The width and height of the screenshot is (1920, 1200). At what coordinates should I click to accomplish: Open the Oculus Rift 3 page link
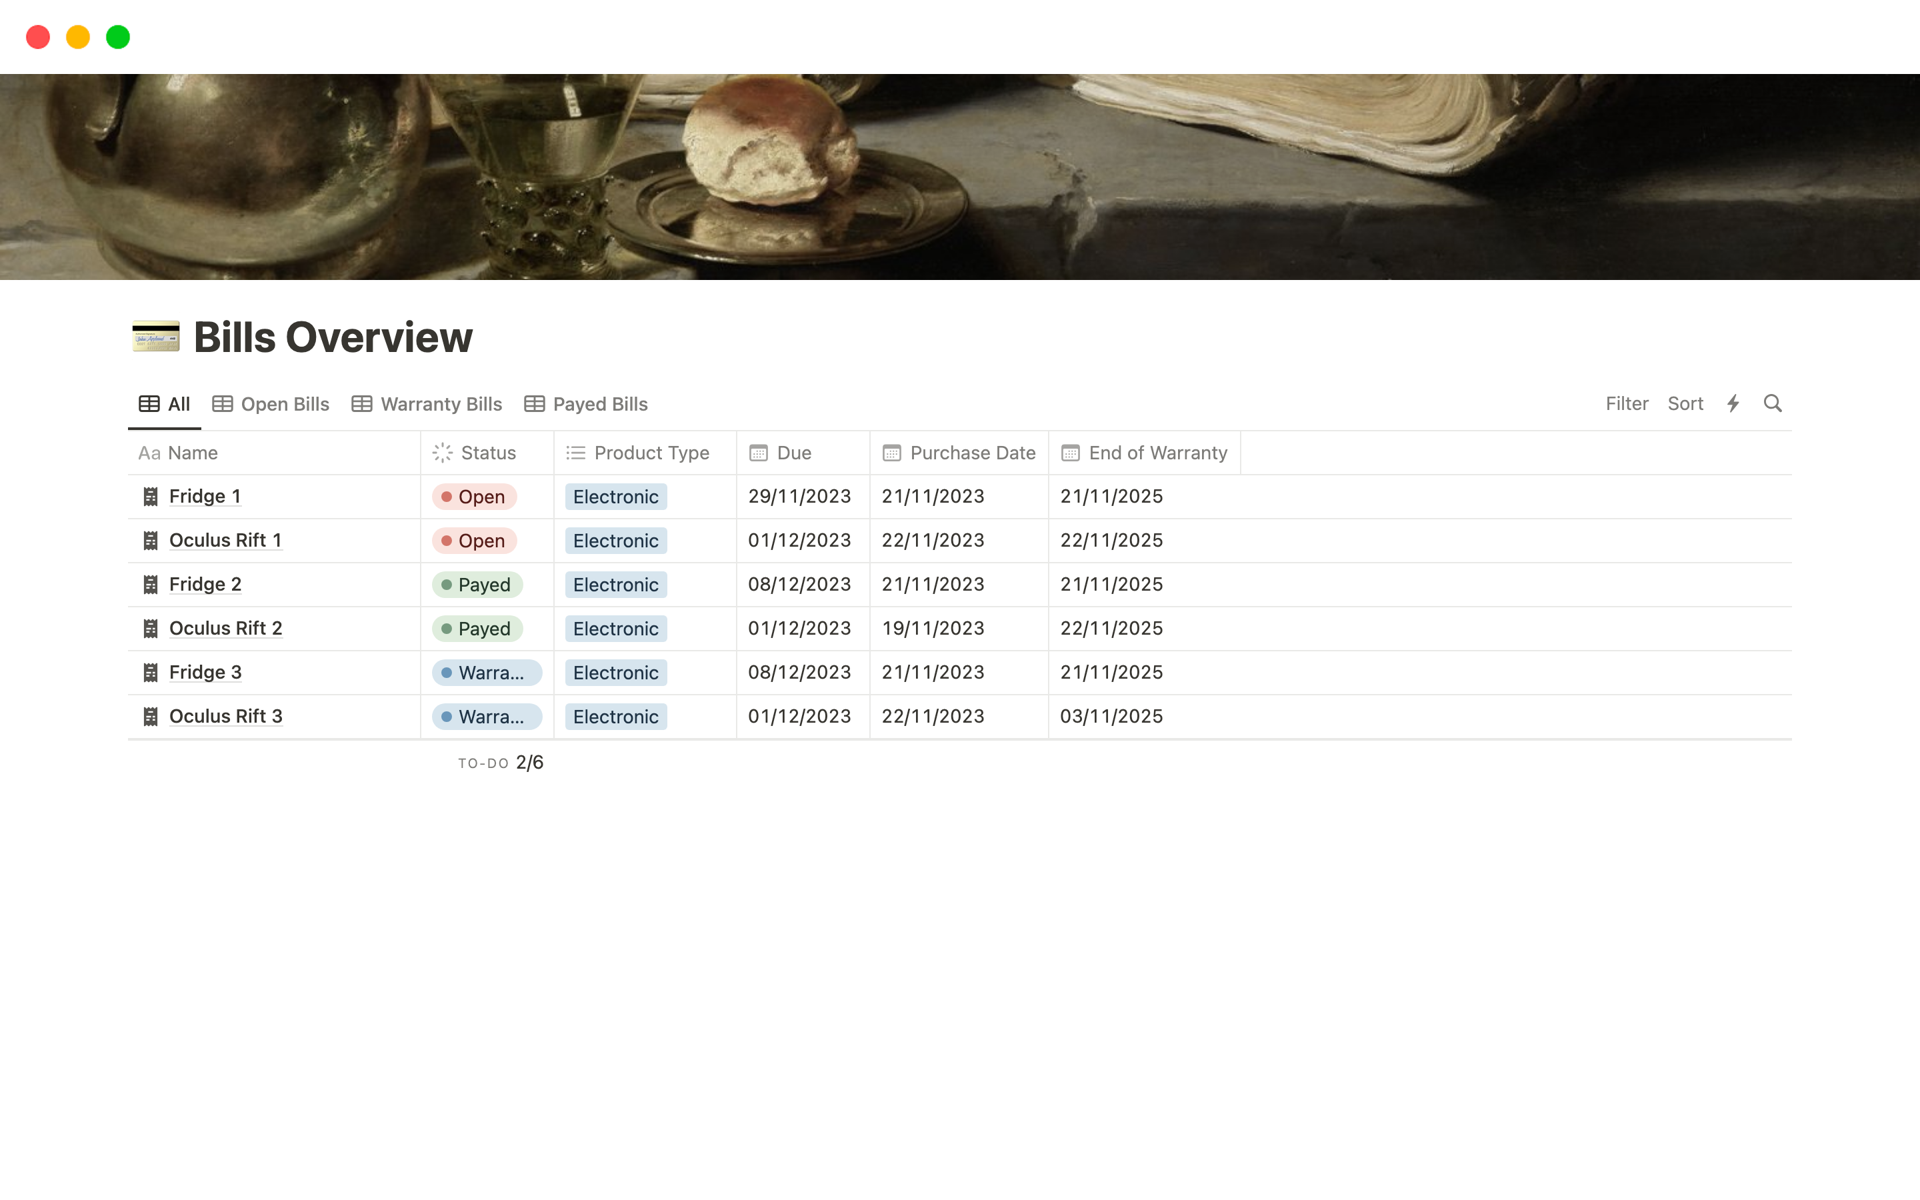coord(225,716)
